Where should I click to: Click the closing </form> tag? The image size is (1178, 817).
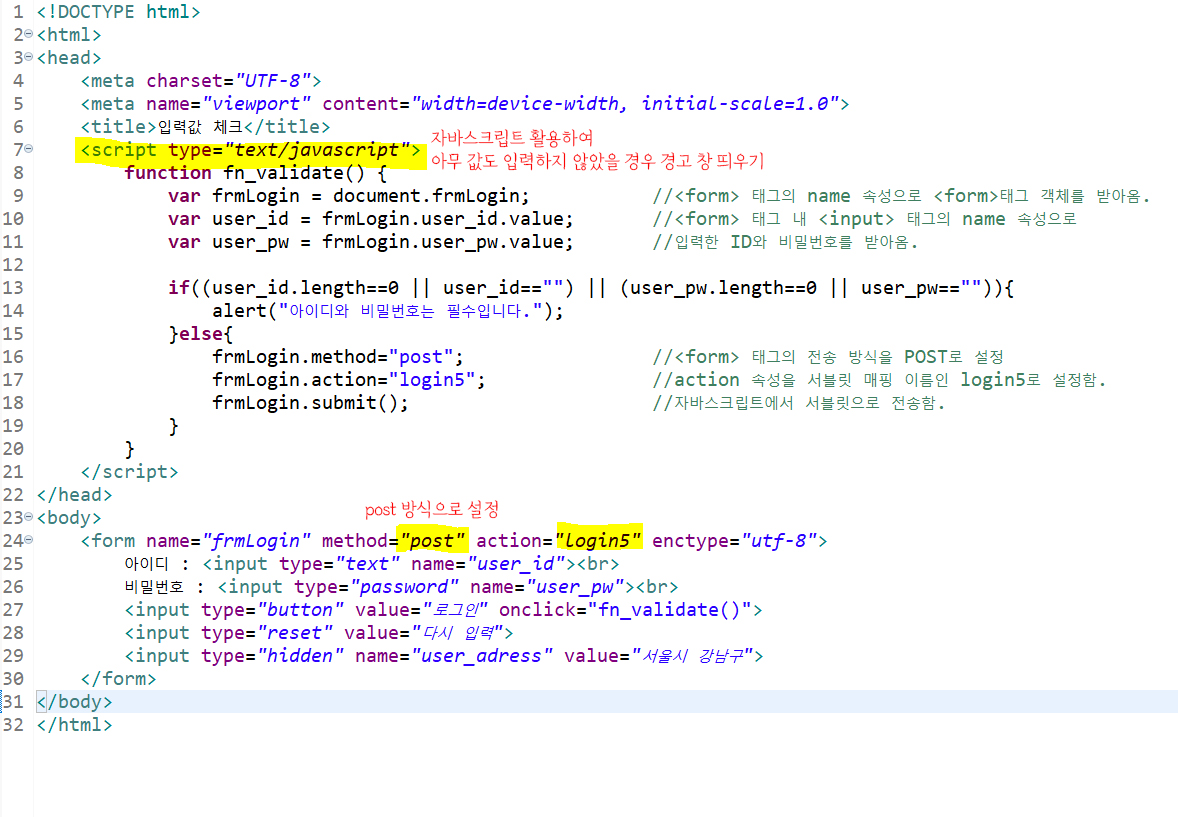pos(118,679)
